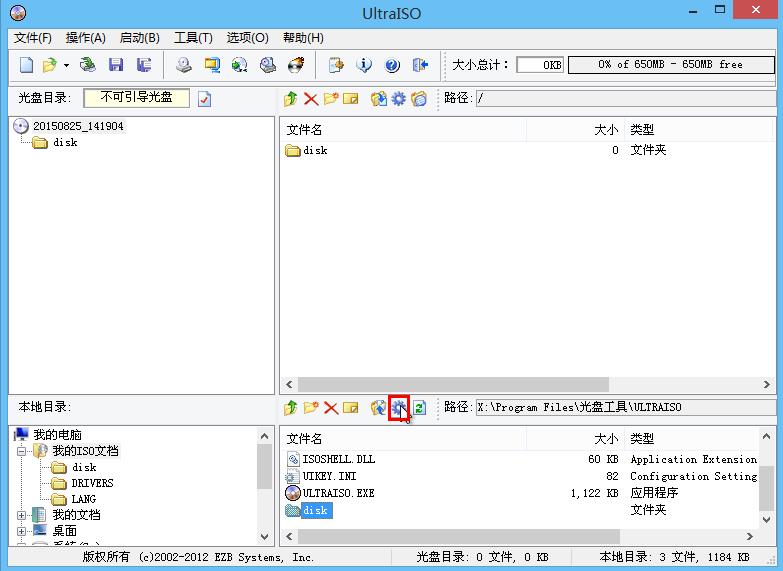
Task: Click the Make CD/DVD image drive icon
Action: pyautogui.click(x=184, y=65)
